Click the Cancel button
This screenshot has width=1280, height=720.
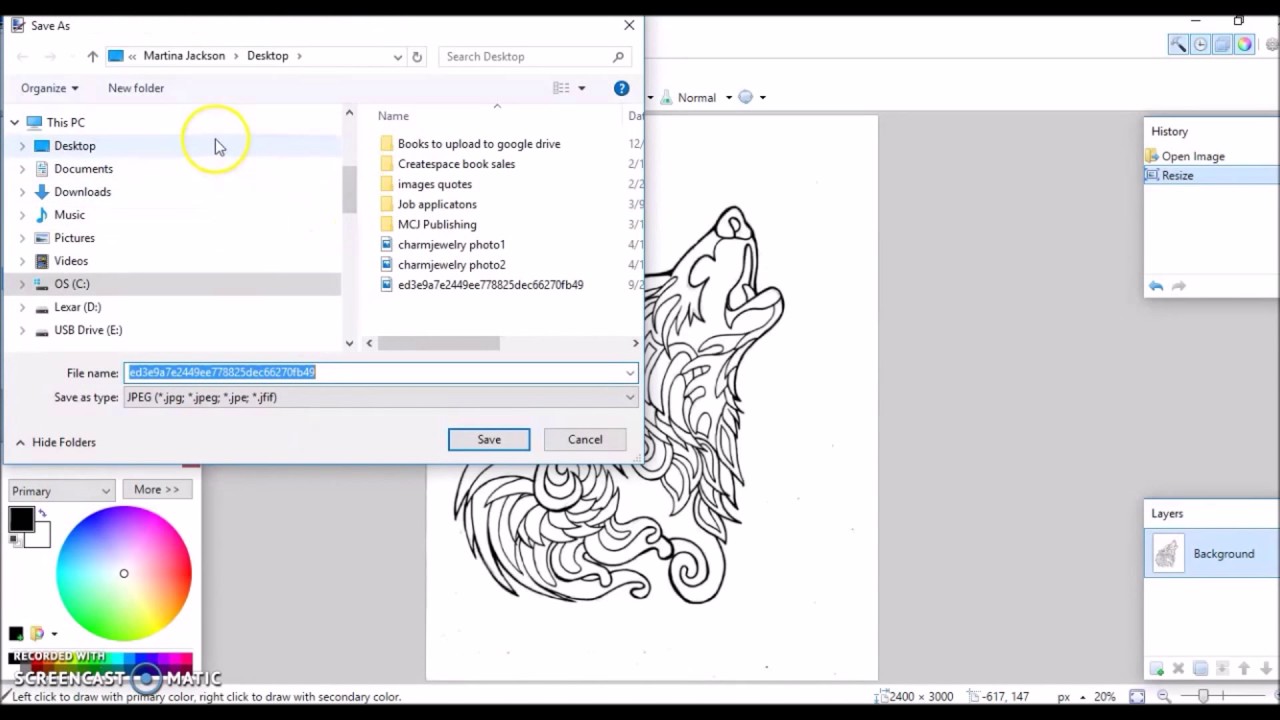click(585, 440)
